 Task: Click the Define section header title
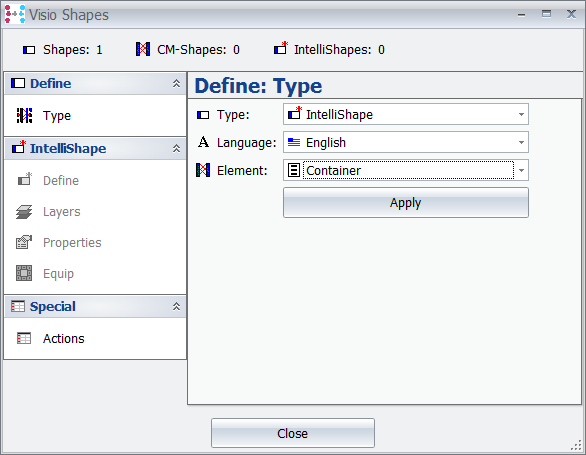pos(50,83)
